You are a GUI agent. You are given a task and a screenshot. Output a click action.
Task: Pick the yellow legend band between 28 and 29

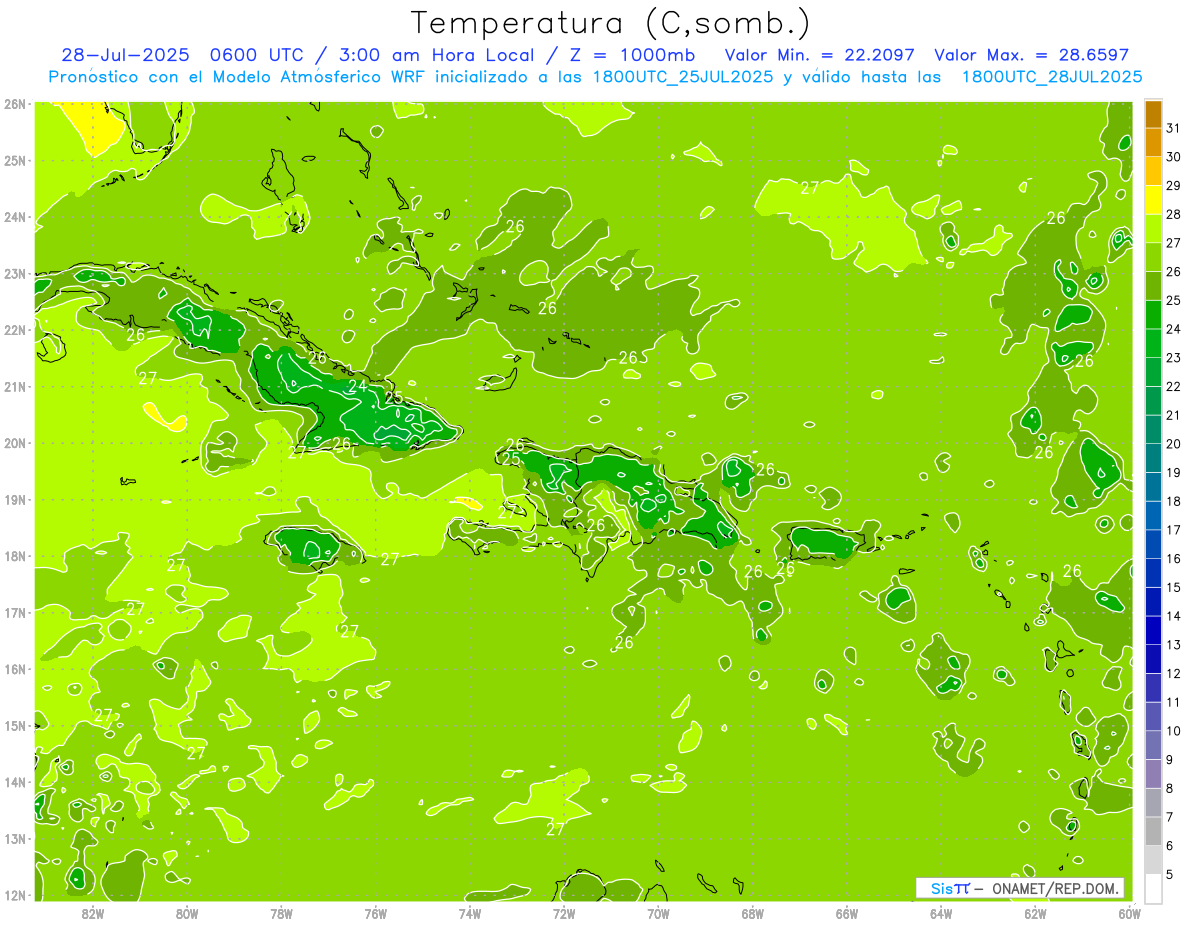pyautogui.click(x=1153, y=200)
